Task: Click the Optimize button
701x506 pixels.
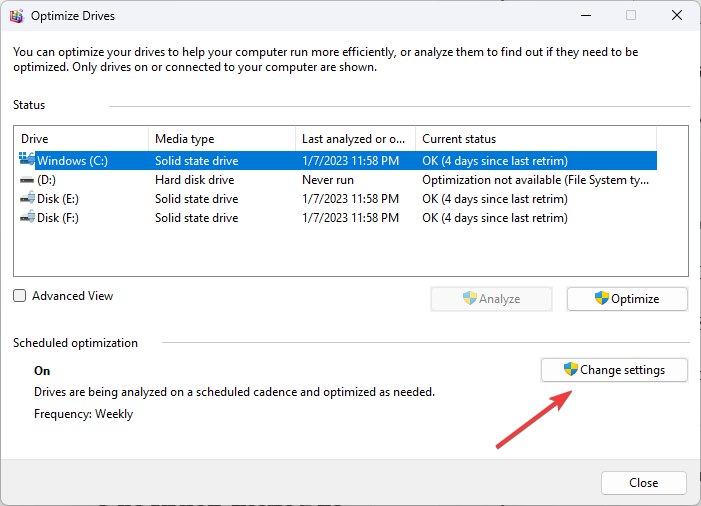Action: [x=627, y=299]
